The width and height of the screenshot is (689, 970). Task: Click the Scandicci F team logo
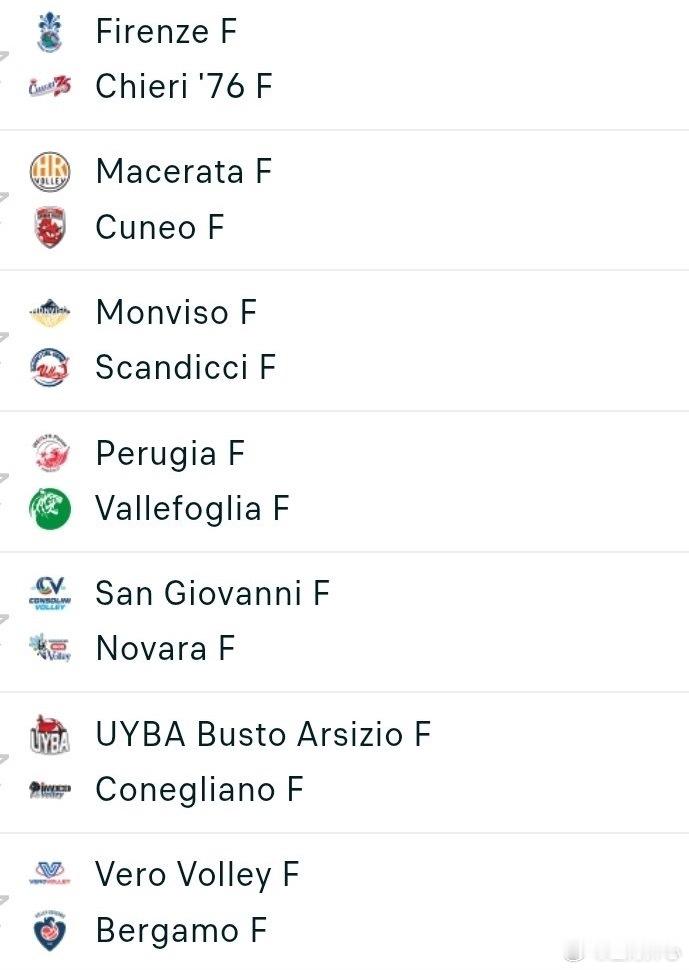[49, 368]
